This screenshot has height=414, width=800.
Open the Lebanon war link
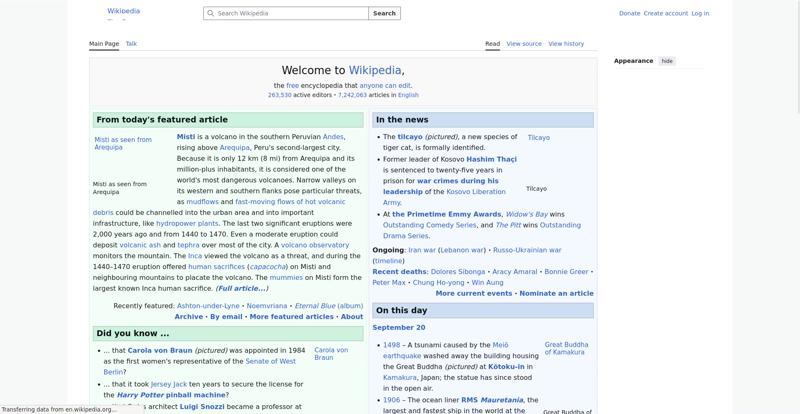[462, 250]
